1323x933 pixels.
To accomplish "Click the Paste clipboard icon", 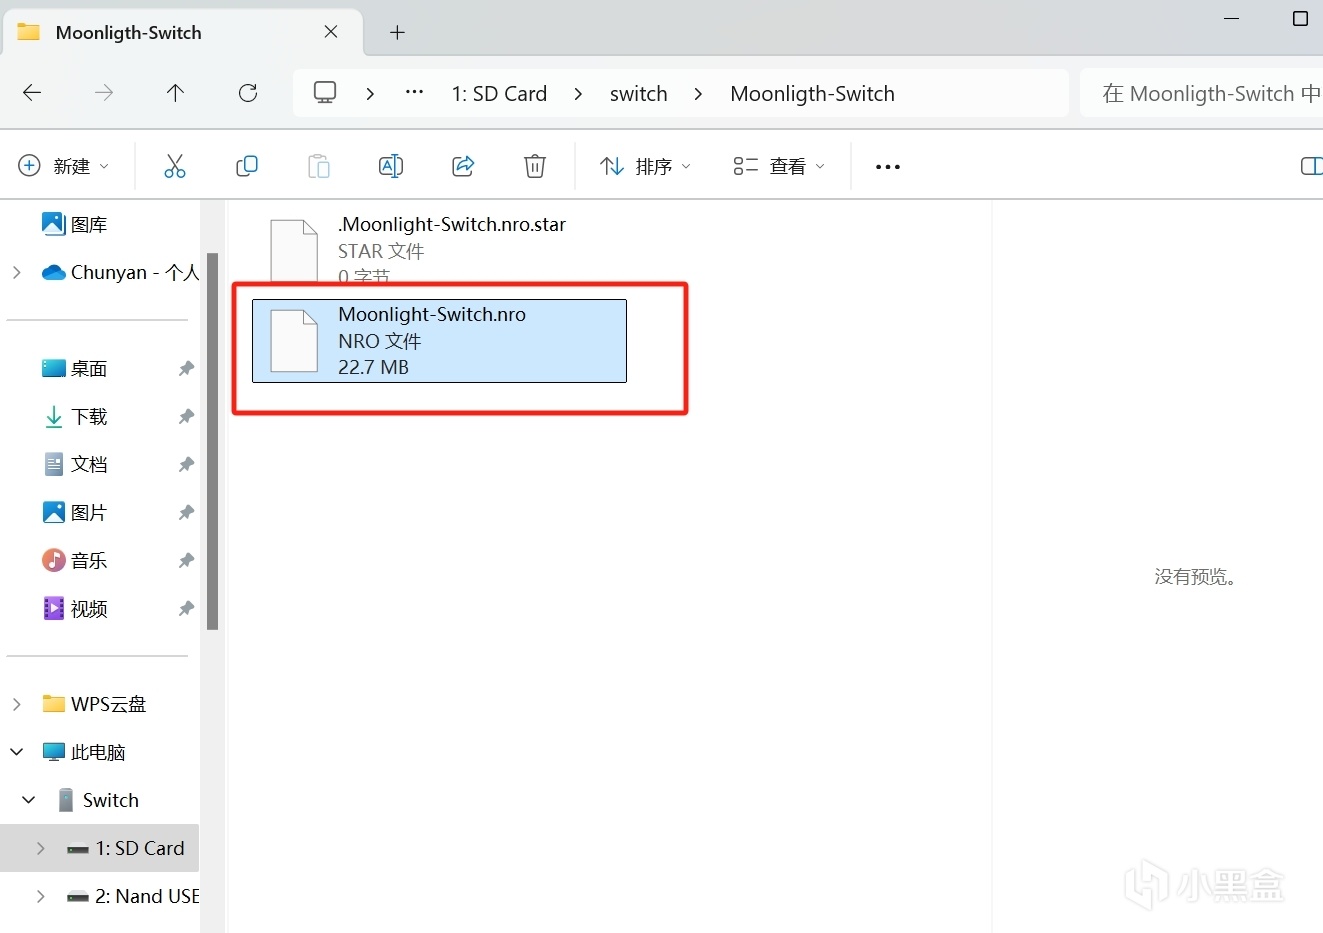I will [319, 166].
